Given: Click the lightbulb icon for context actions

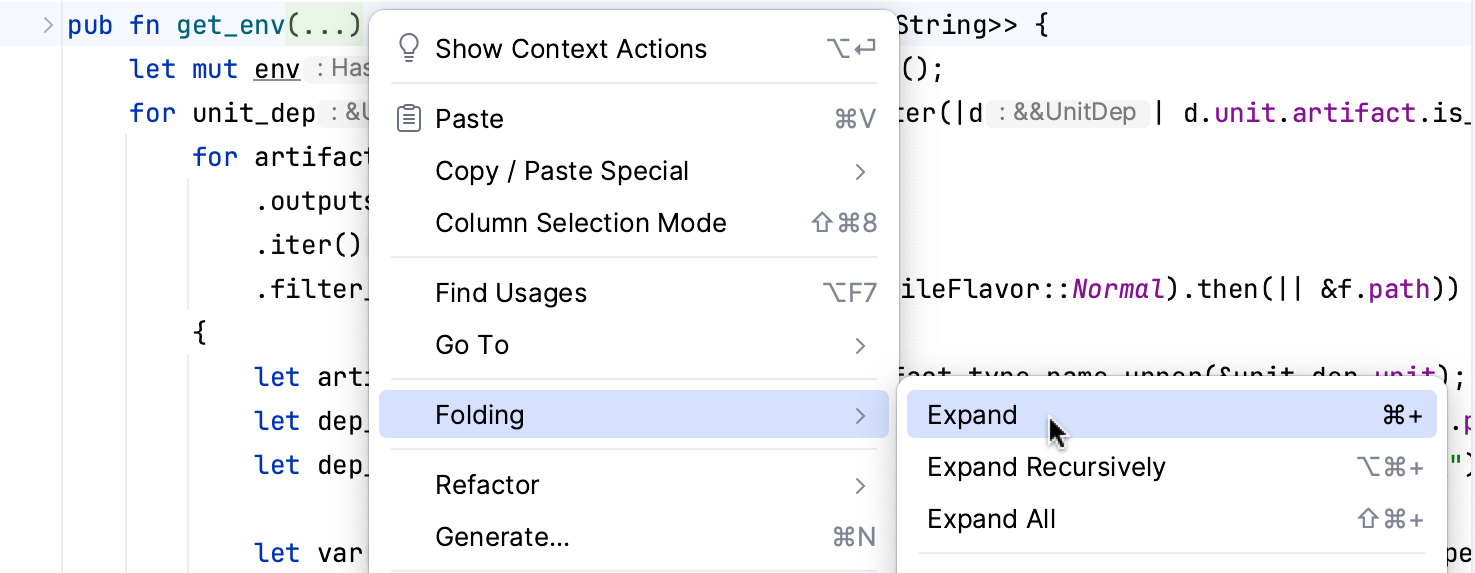Looking at the screenshot, I should 408,48.
